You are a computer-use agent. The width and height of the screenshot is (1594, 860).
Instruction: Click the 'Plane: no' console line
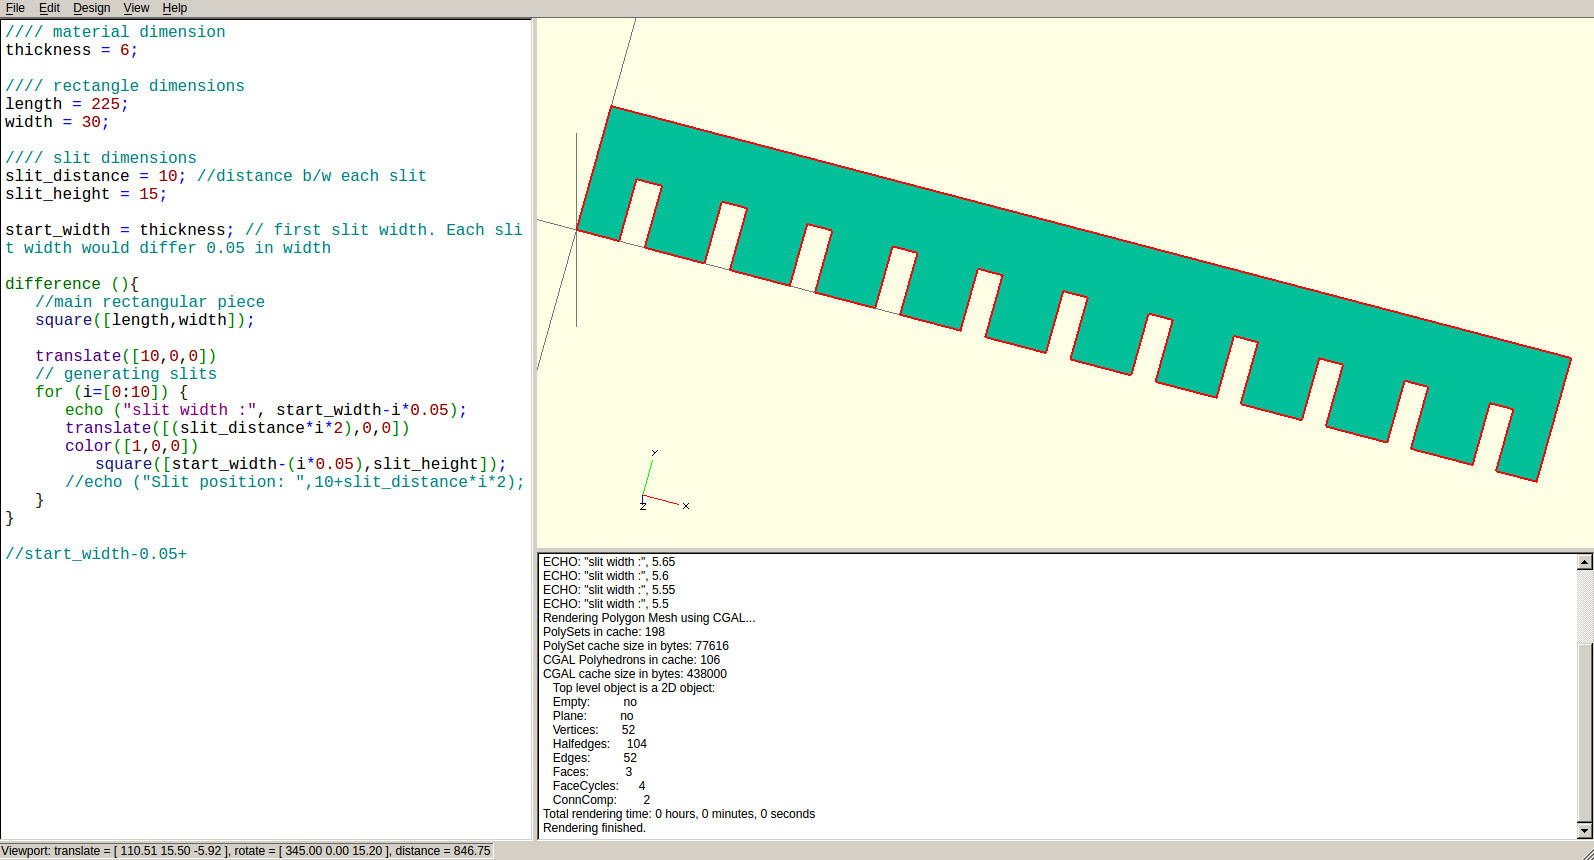point(593,716)
